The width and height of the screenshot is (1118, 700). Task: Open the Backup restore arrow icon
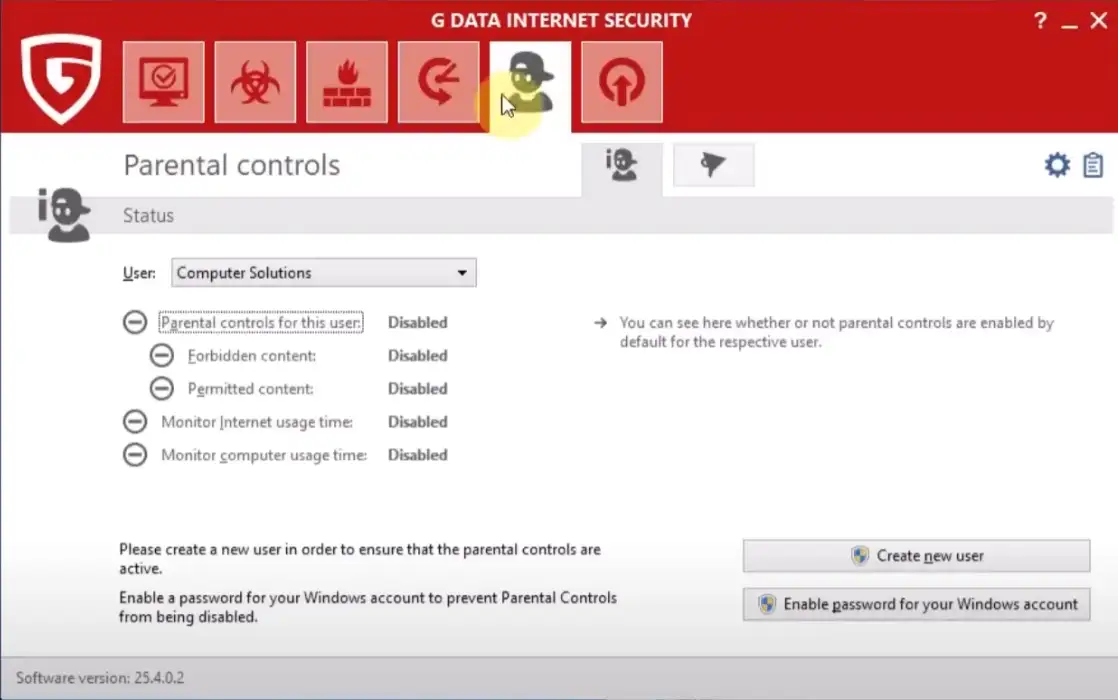coord(438,82)
